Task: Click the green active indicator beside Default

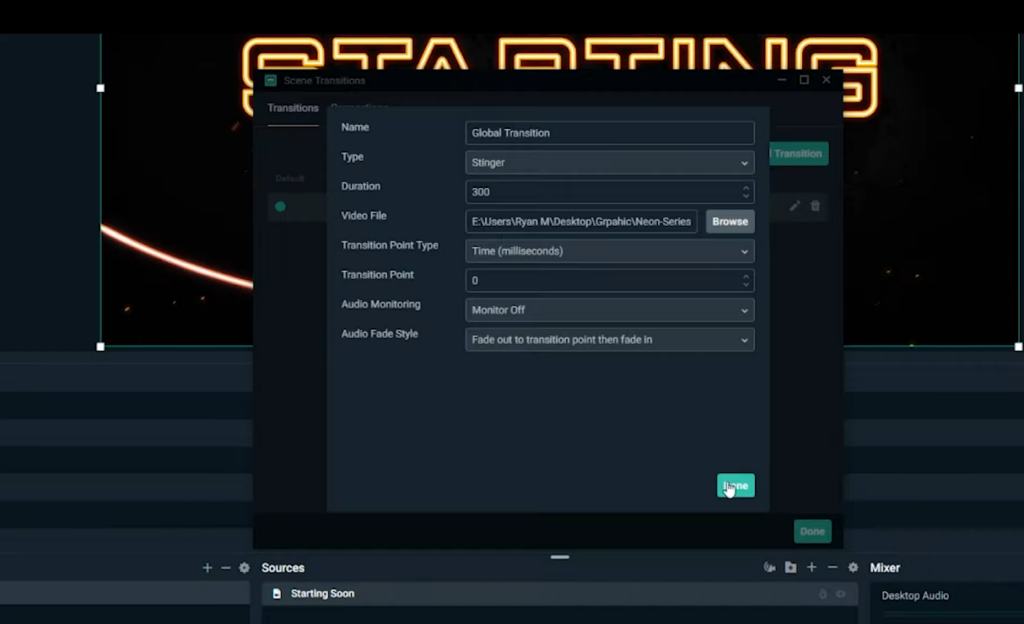Action: tap(281, 206)
